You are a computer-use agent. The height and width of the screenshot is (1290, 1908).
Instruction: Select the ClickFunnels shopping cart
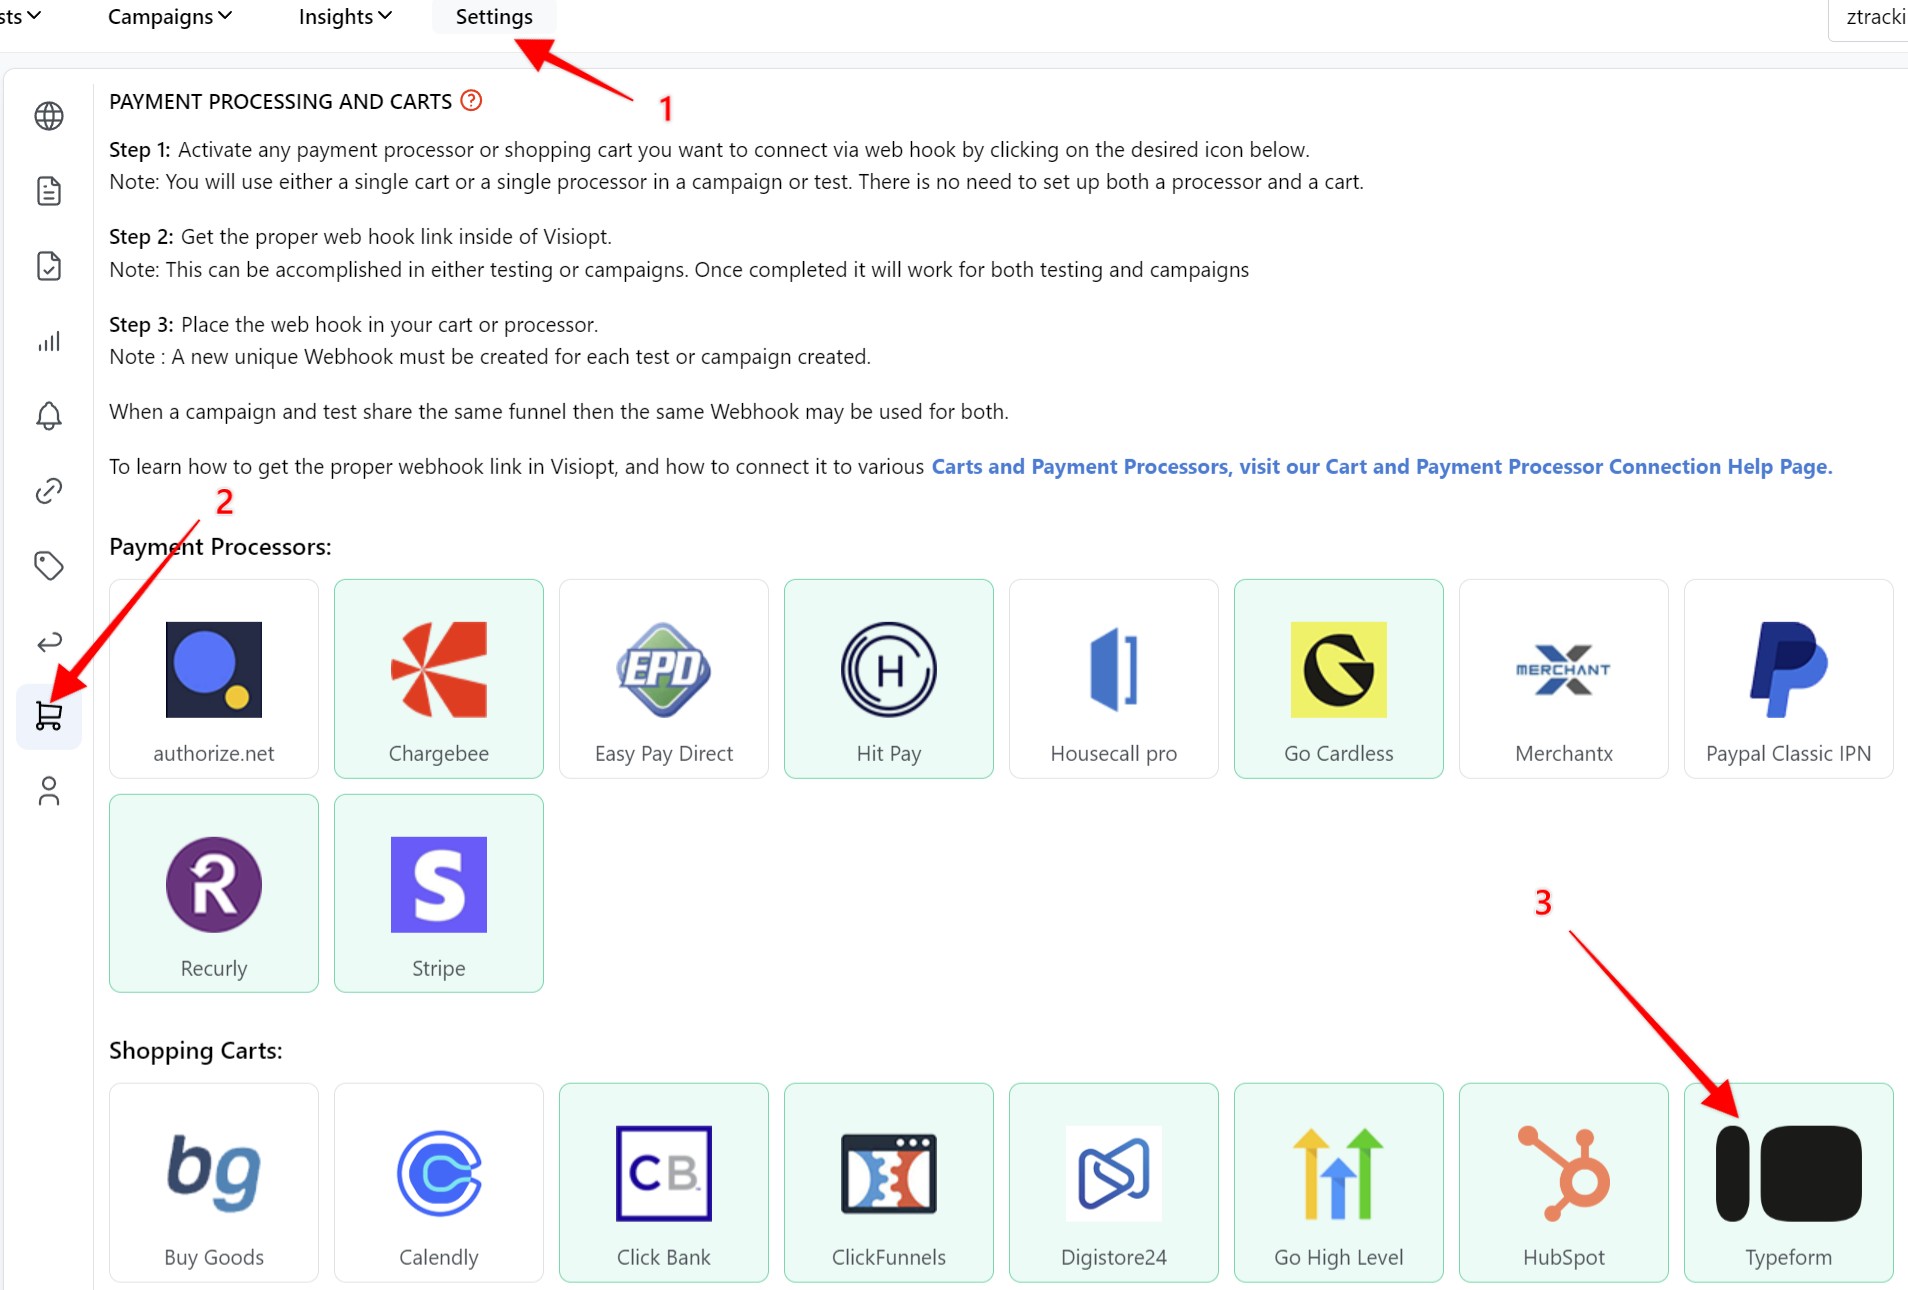[889, 1183]
